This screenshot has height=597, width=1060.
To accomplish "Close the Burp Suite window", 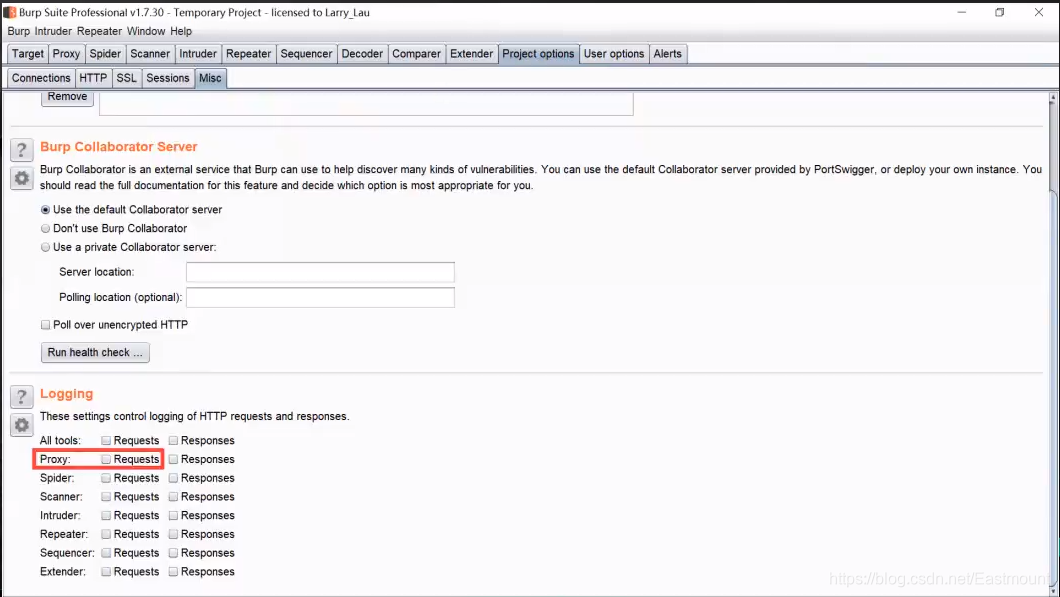I will [x=1039, y=12].
